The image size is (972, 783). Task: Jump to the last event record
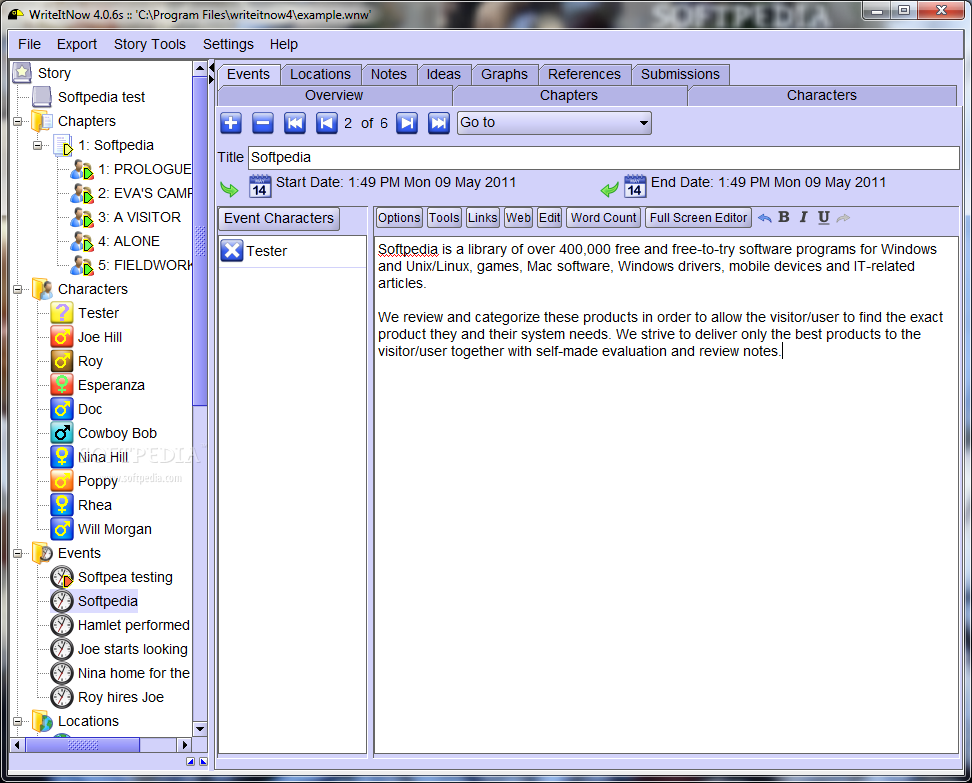(x=439, y=123)
